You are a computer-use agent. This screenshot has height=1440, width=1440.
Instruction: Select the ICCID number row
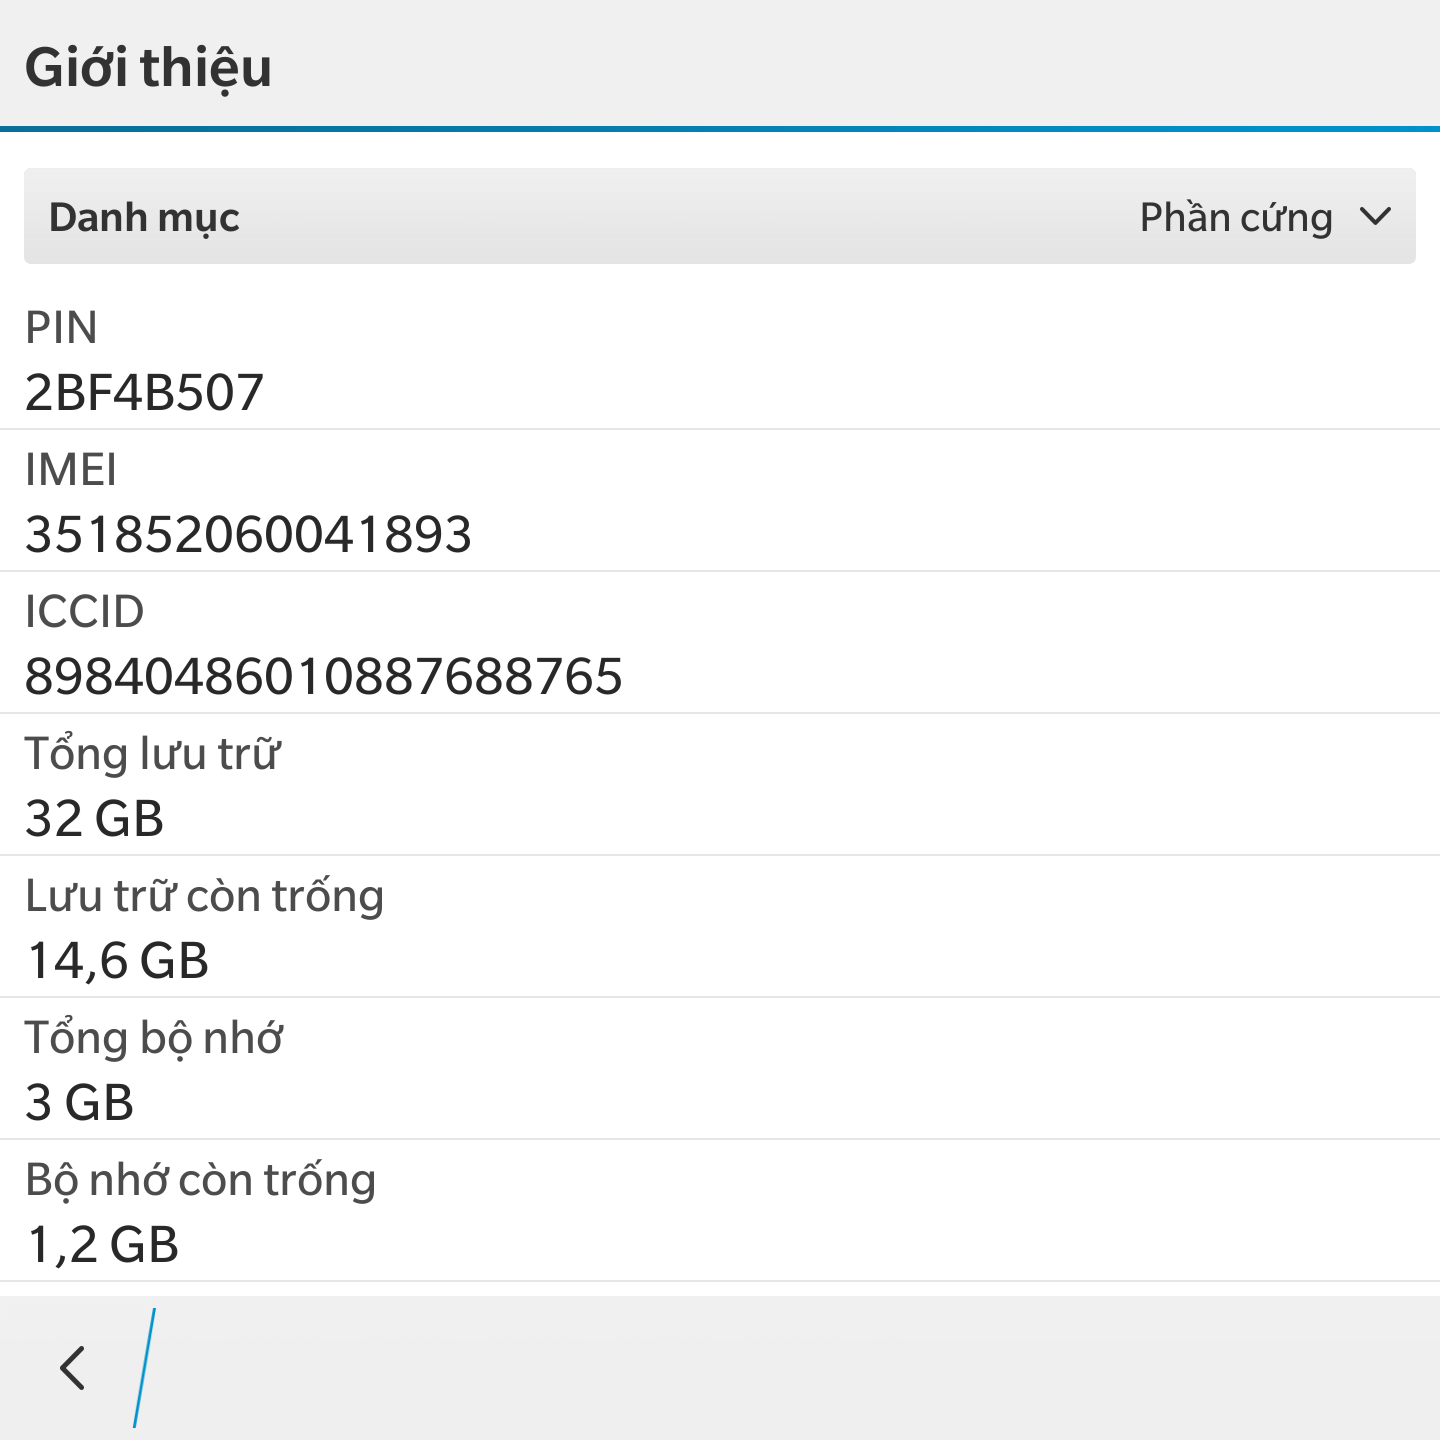720,643
